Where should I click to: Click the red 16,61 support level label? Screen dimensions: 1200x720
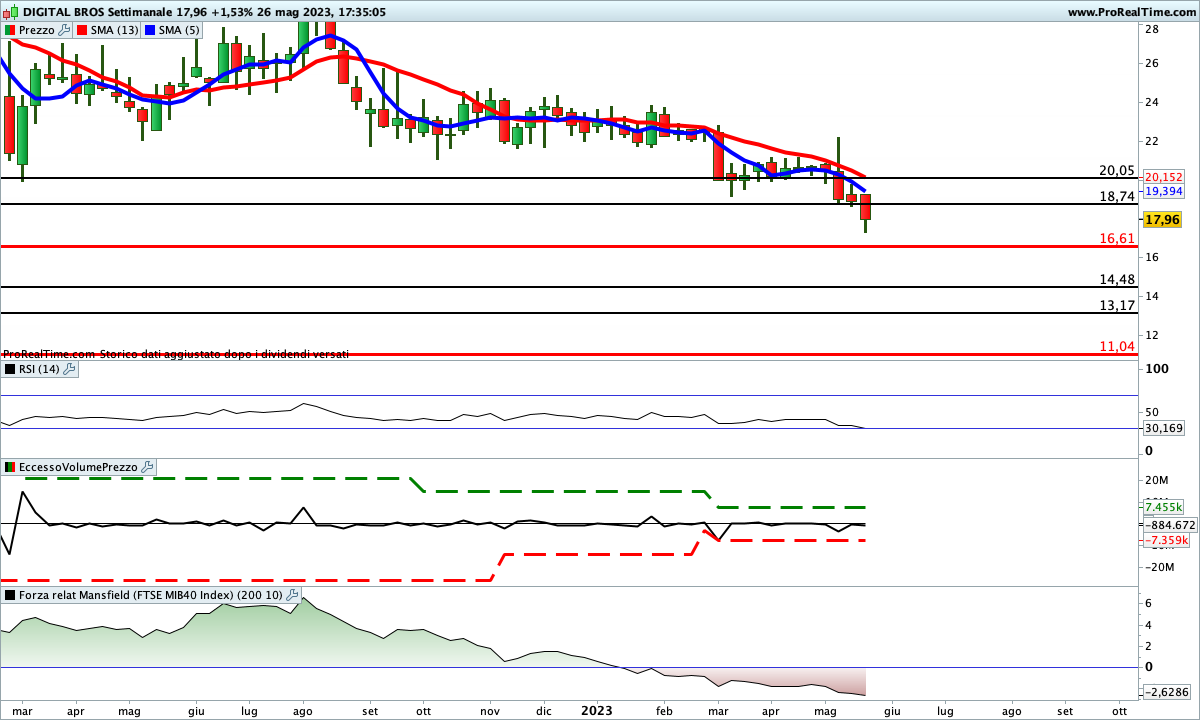(x=1117, y=239)
